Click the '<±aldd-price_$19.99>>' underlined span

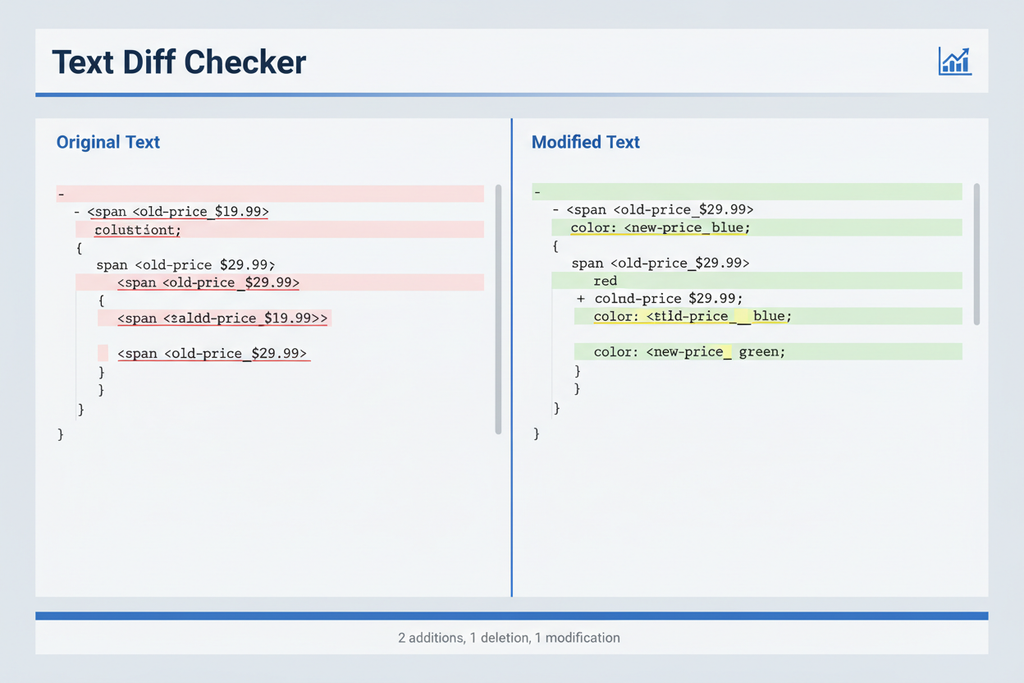tap(222, 318)
